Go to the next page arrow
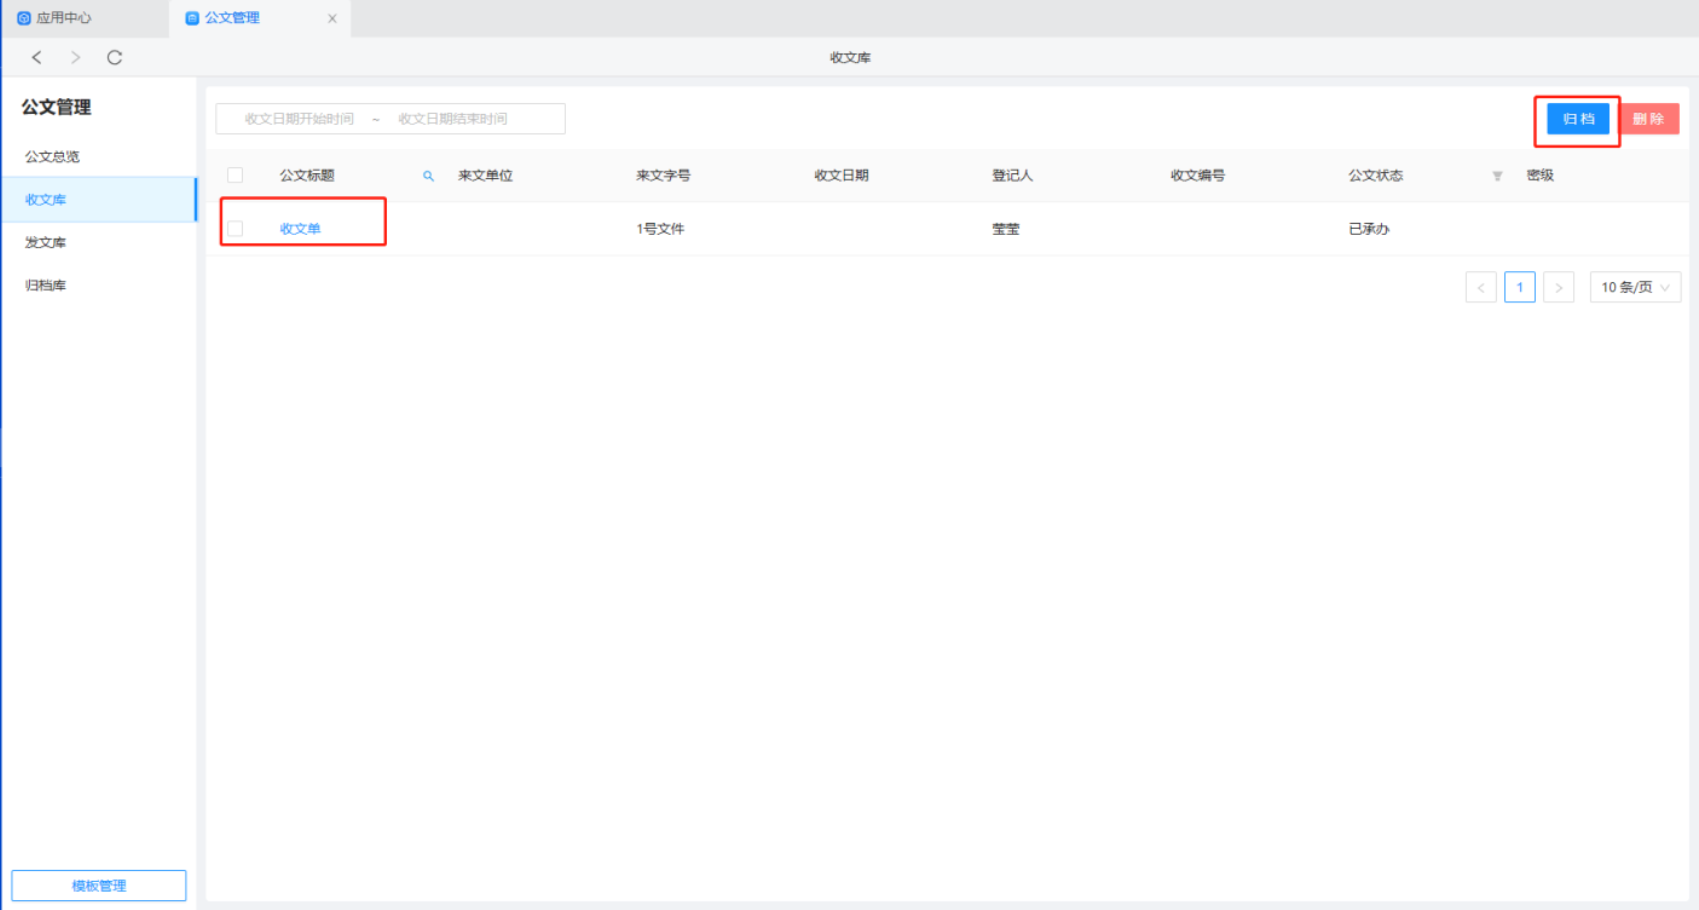 1558,287
